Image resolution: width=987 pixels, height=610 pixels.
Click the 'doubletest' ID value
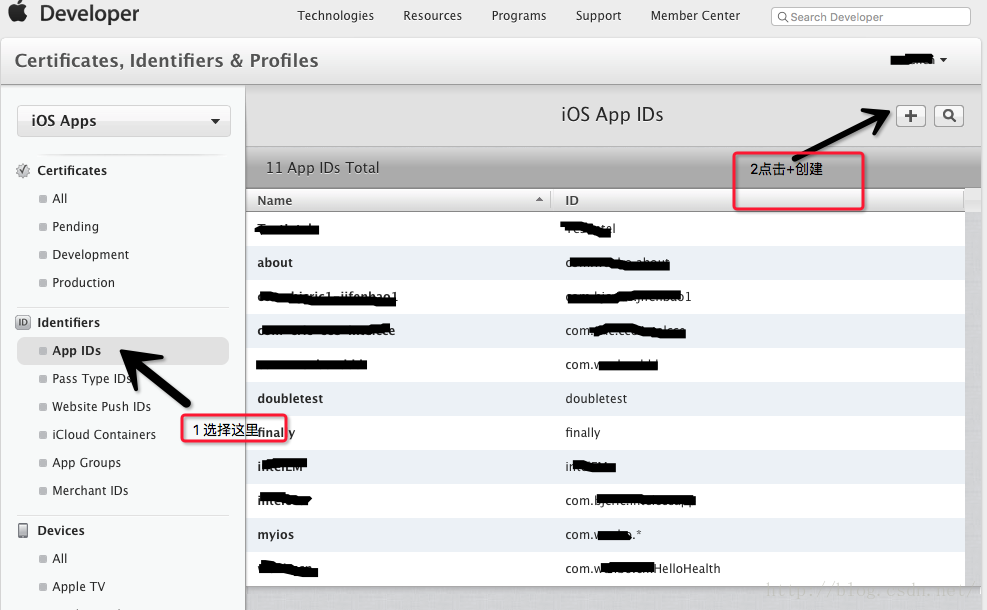tap(596, 398)
